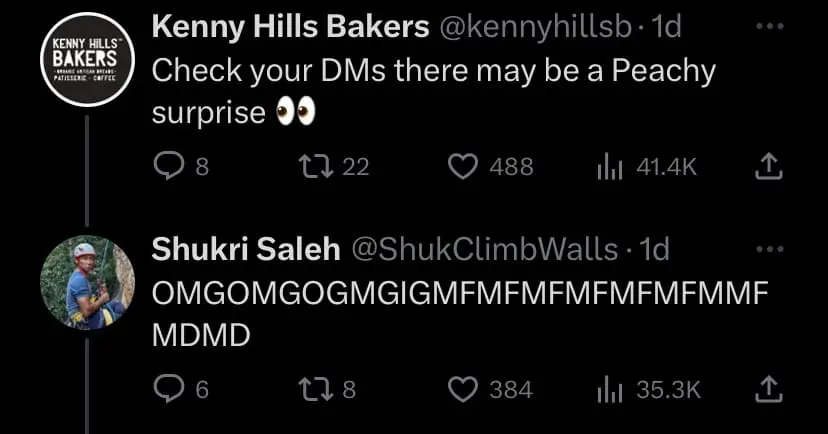Open Kenny Hills Bakers profile picture
The image size is (828, 434).
pos(86,59)
